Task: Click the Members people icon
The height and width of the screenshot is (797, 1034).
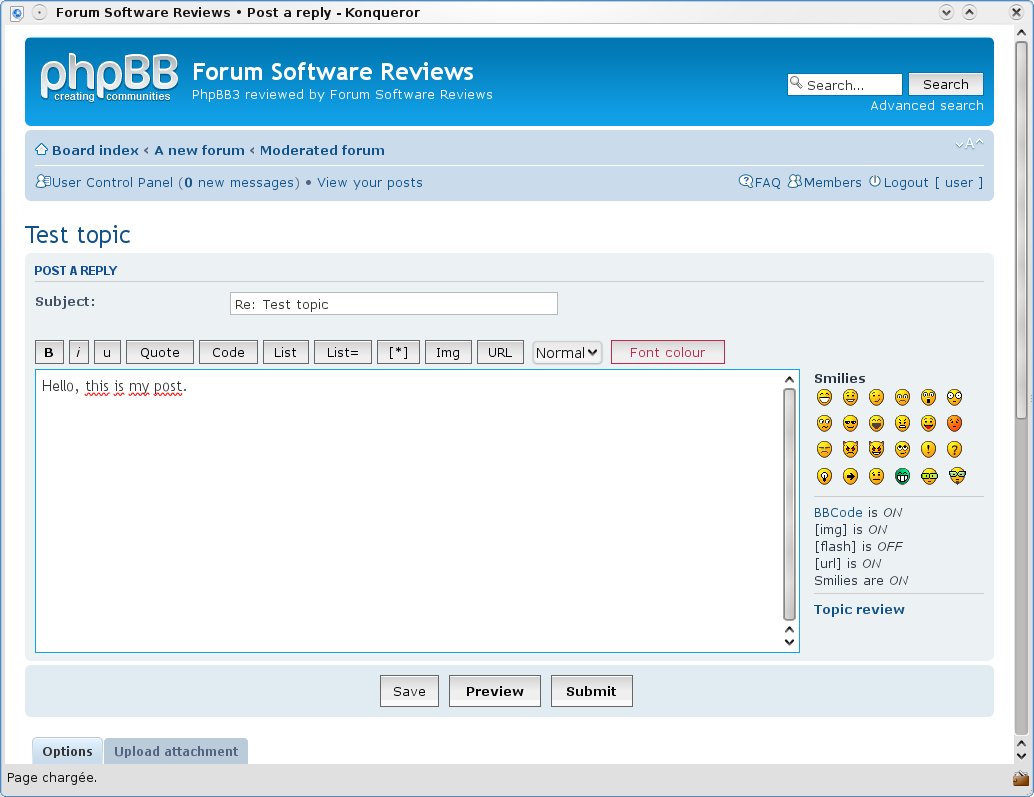Action: (794, 181)
